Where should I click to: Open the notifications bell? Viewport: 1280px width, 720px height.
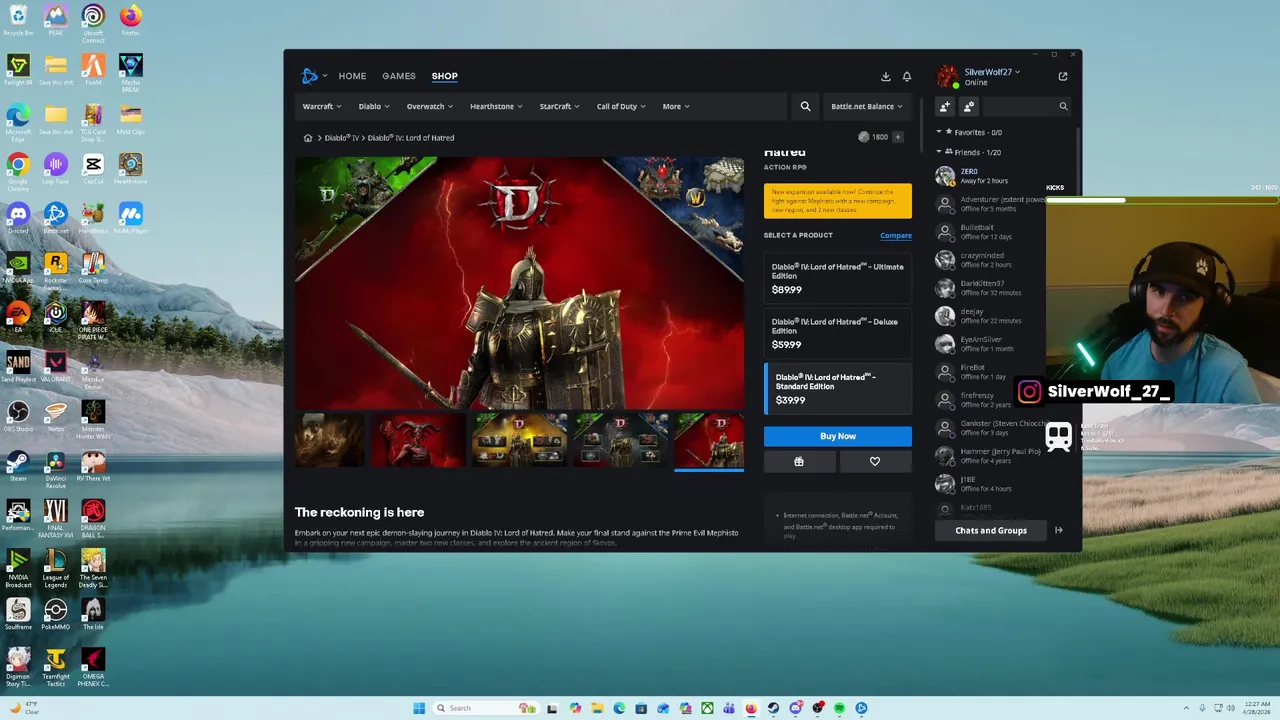[907, 76]
